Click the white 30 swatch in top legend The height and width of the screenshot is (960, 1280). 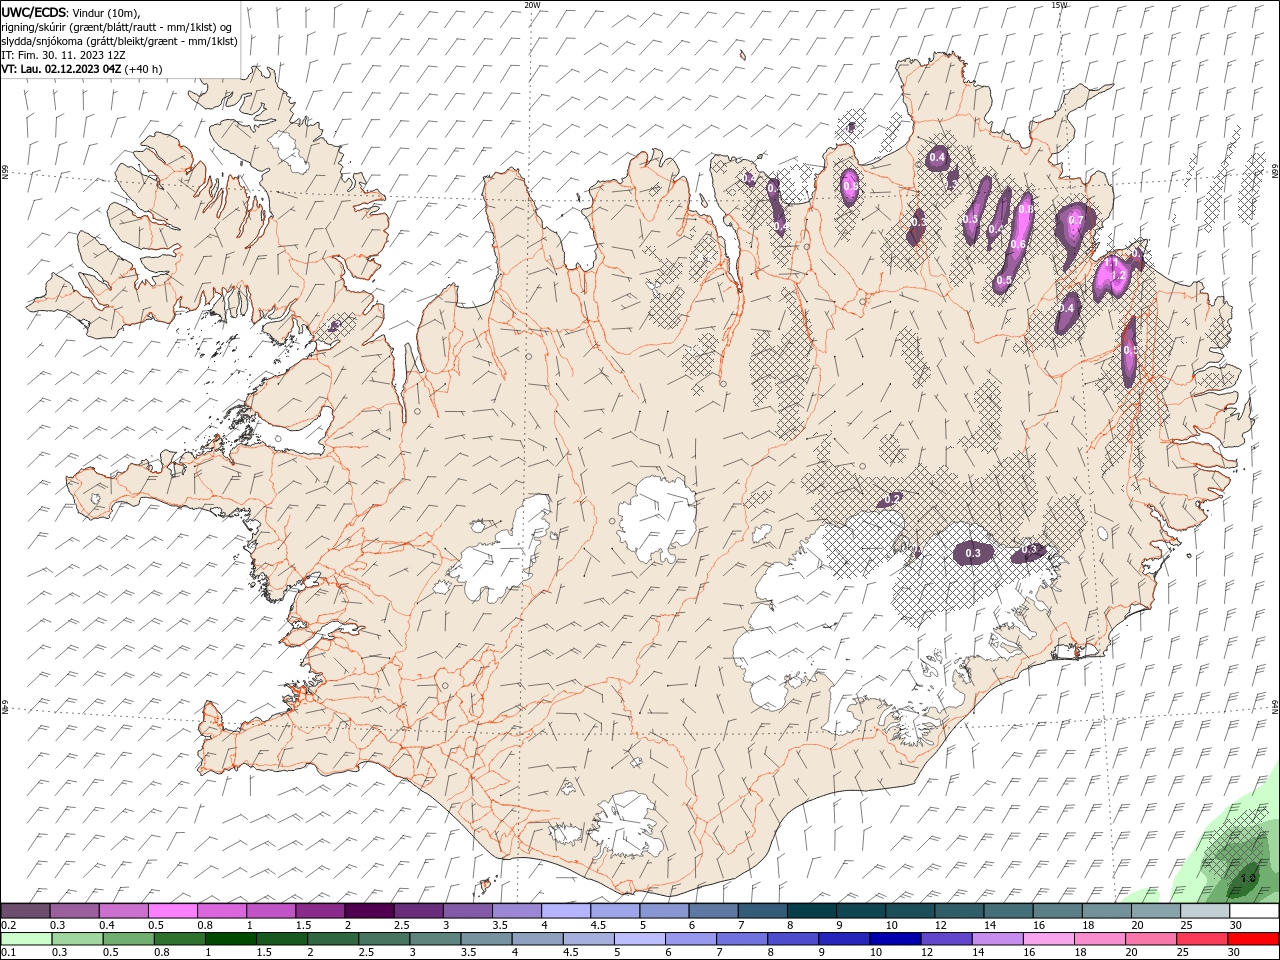point(1254,911)
